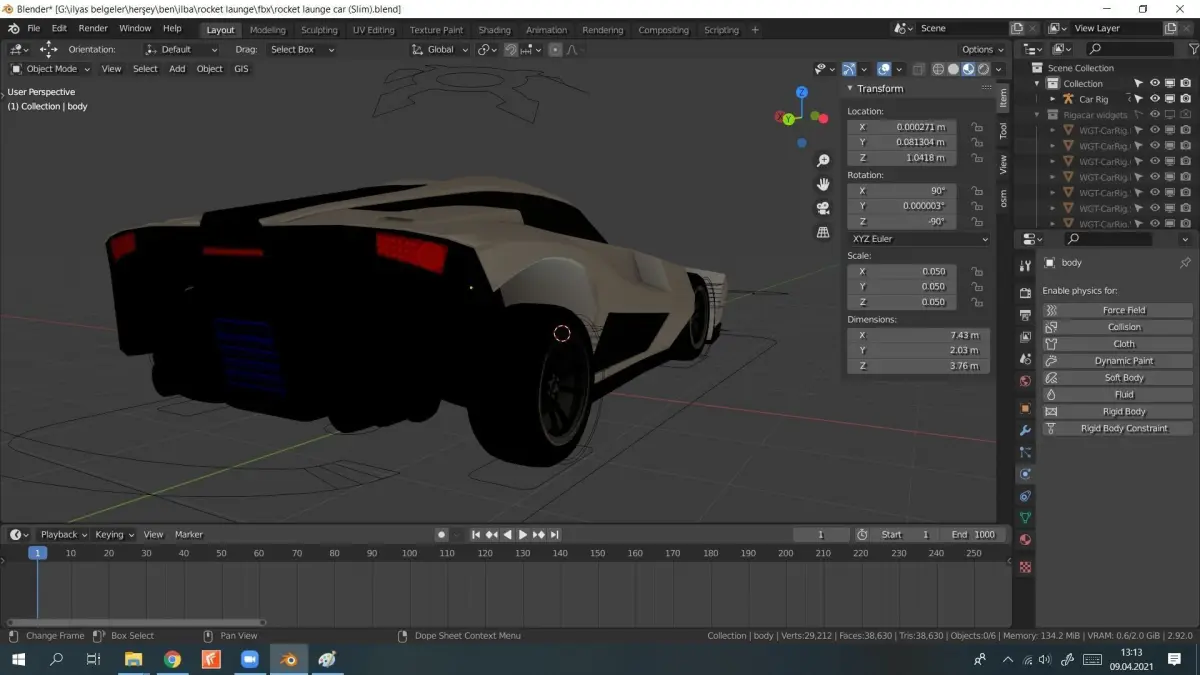1200x675 pixels.
Task: Open the Material properties tab icon
Action: click(x=1025, y=540)
